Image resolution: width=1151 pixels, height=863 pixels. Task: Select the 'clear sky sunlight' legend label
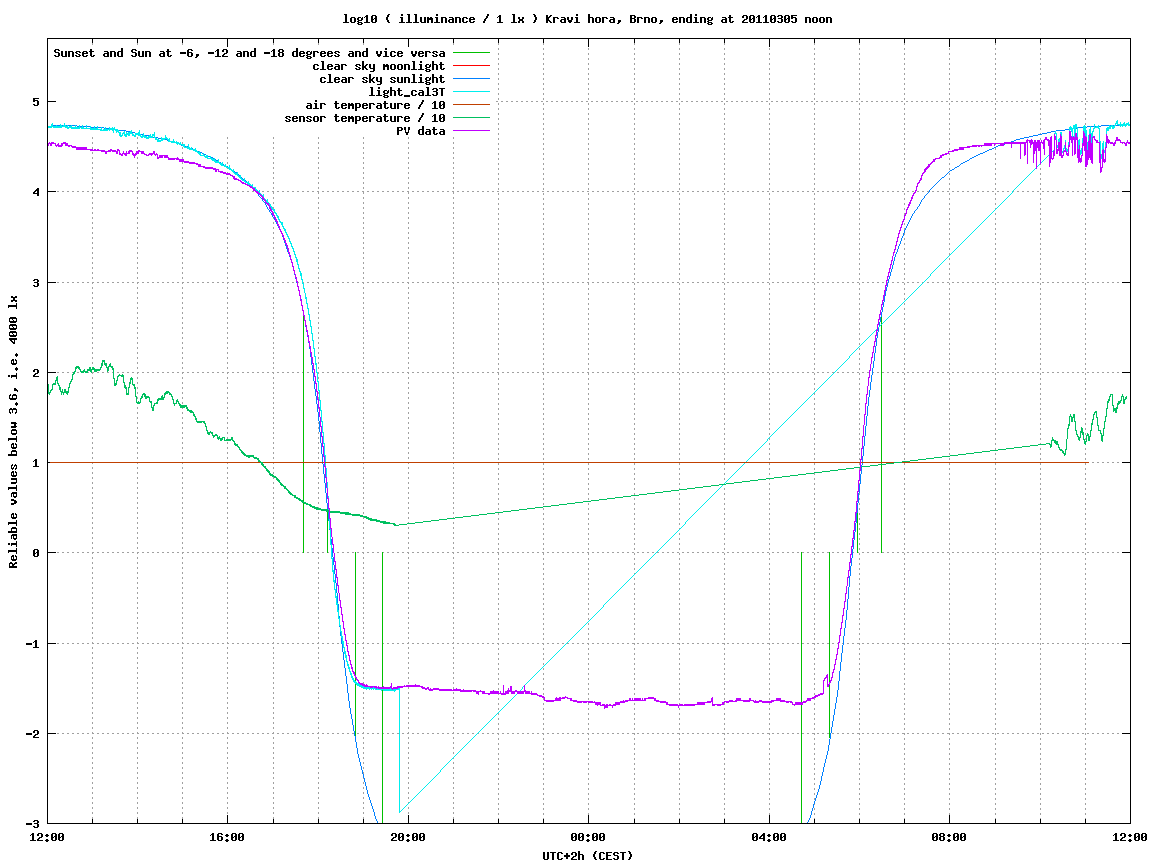pyautogui.click(x=382, y=79)
